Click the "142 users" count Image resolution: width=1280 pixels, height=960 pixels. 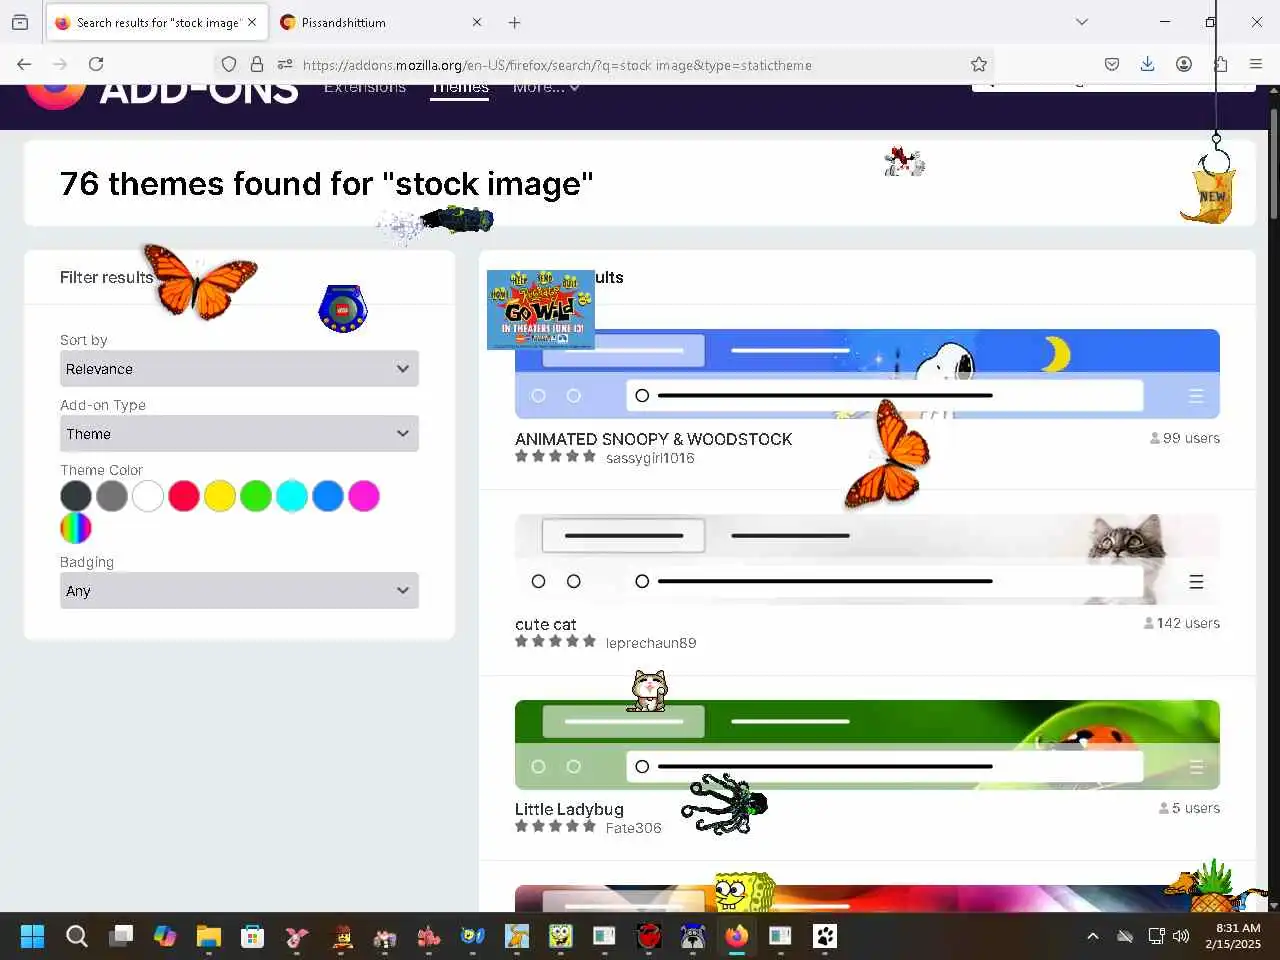1182,623
